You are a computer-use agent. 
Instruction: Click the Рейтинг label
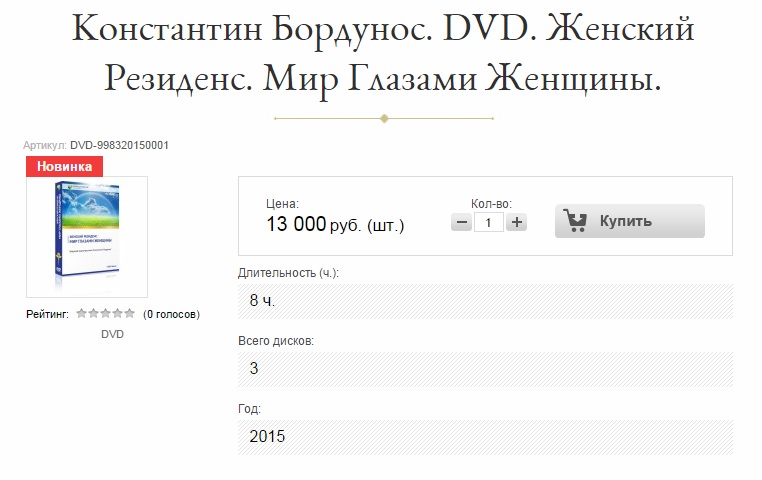(x=47, y=314)
